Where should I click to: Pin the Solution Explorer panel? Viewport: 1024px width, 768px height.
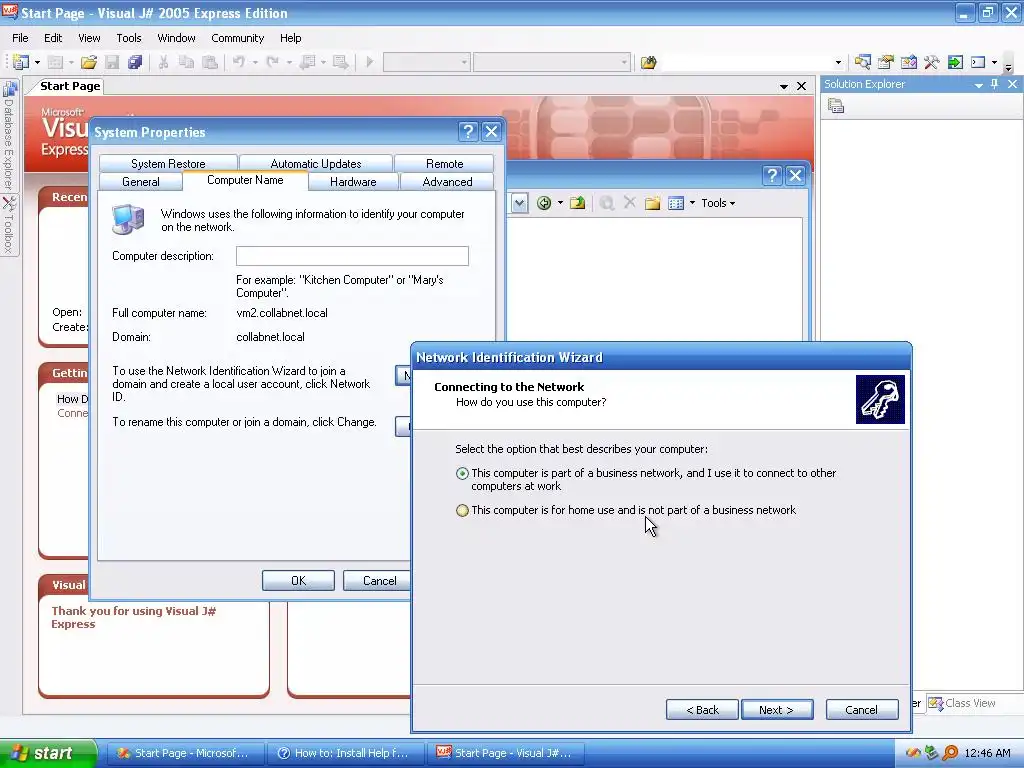pos(995,84)
